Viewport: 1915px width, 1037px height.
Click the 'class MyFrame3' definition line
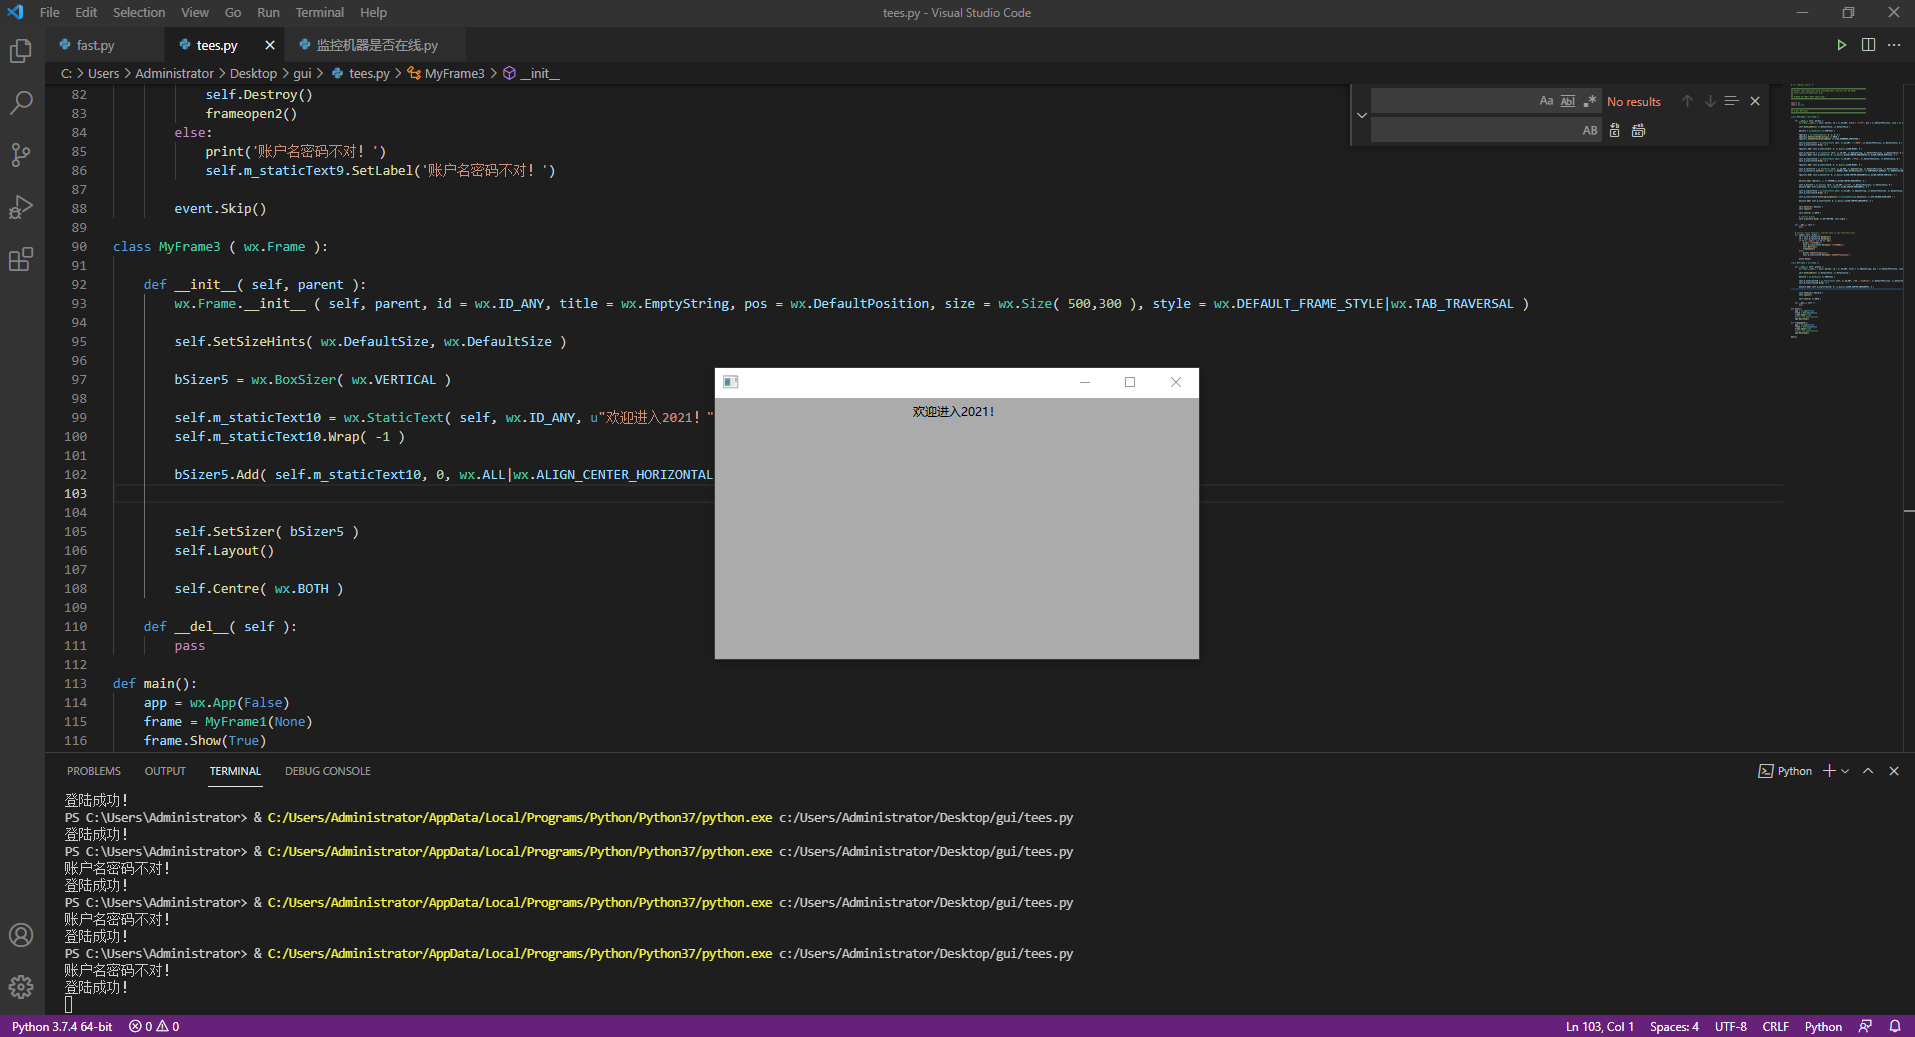tap(220, 246)
